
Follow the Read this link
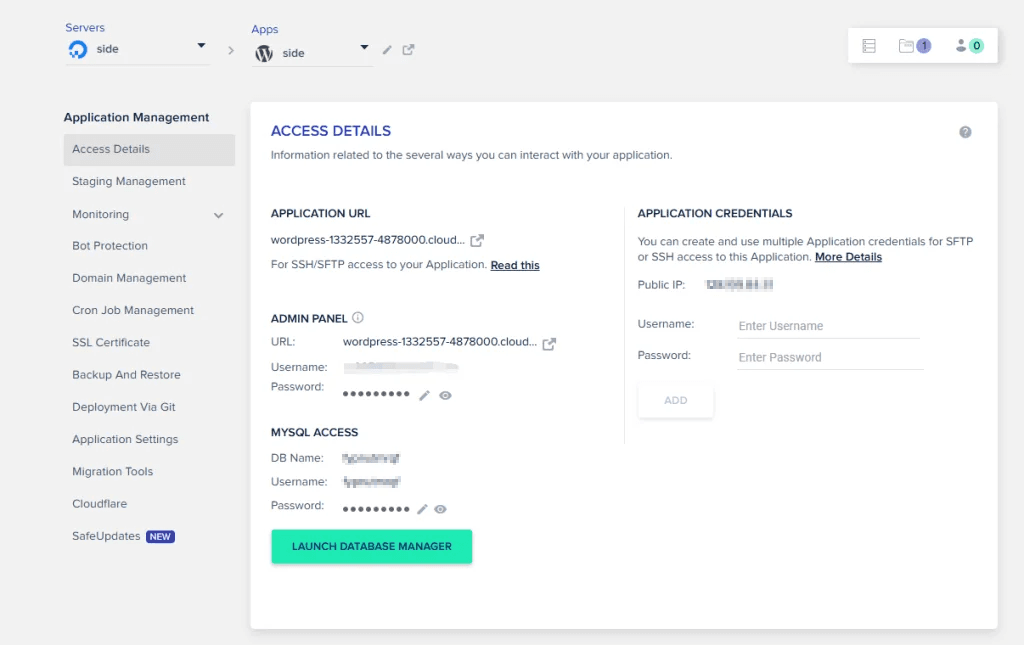click(515, 265)
